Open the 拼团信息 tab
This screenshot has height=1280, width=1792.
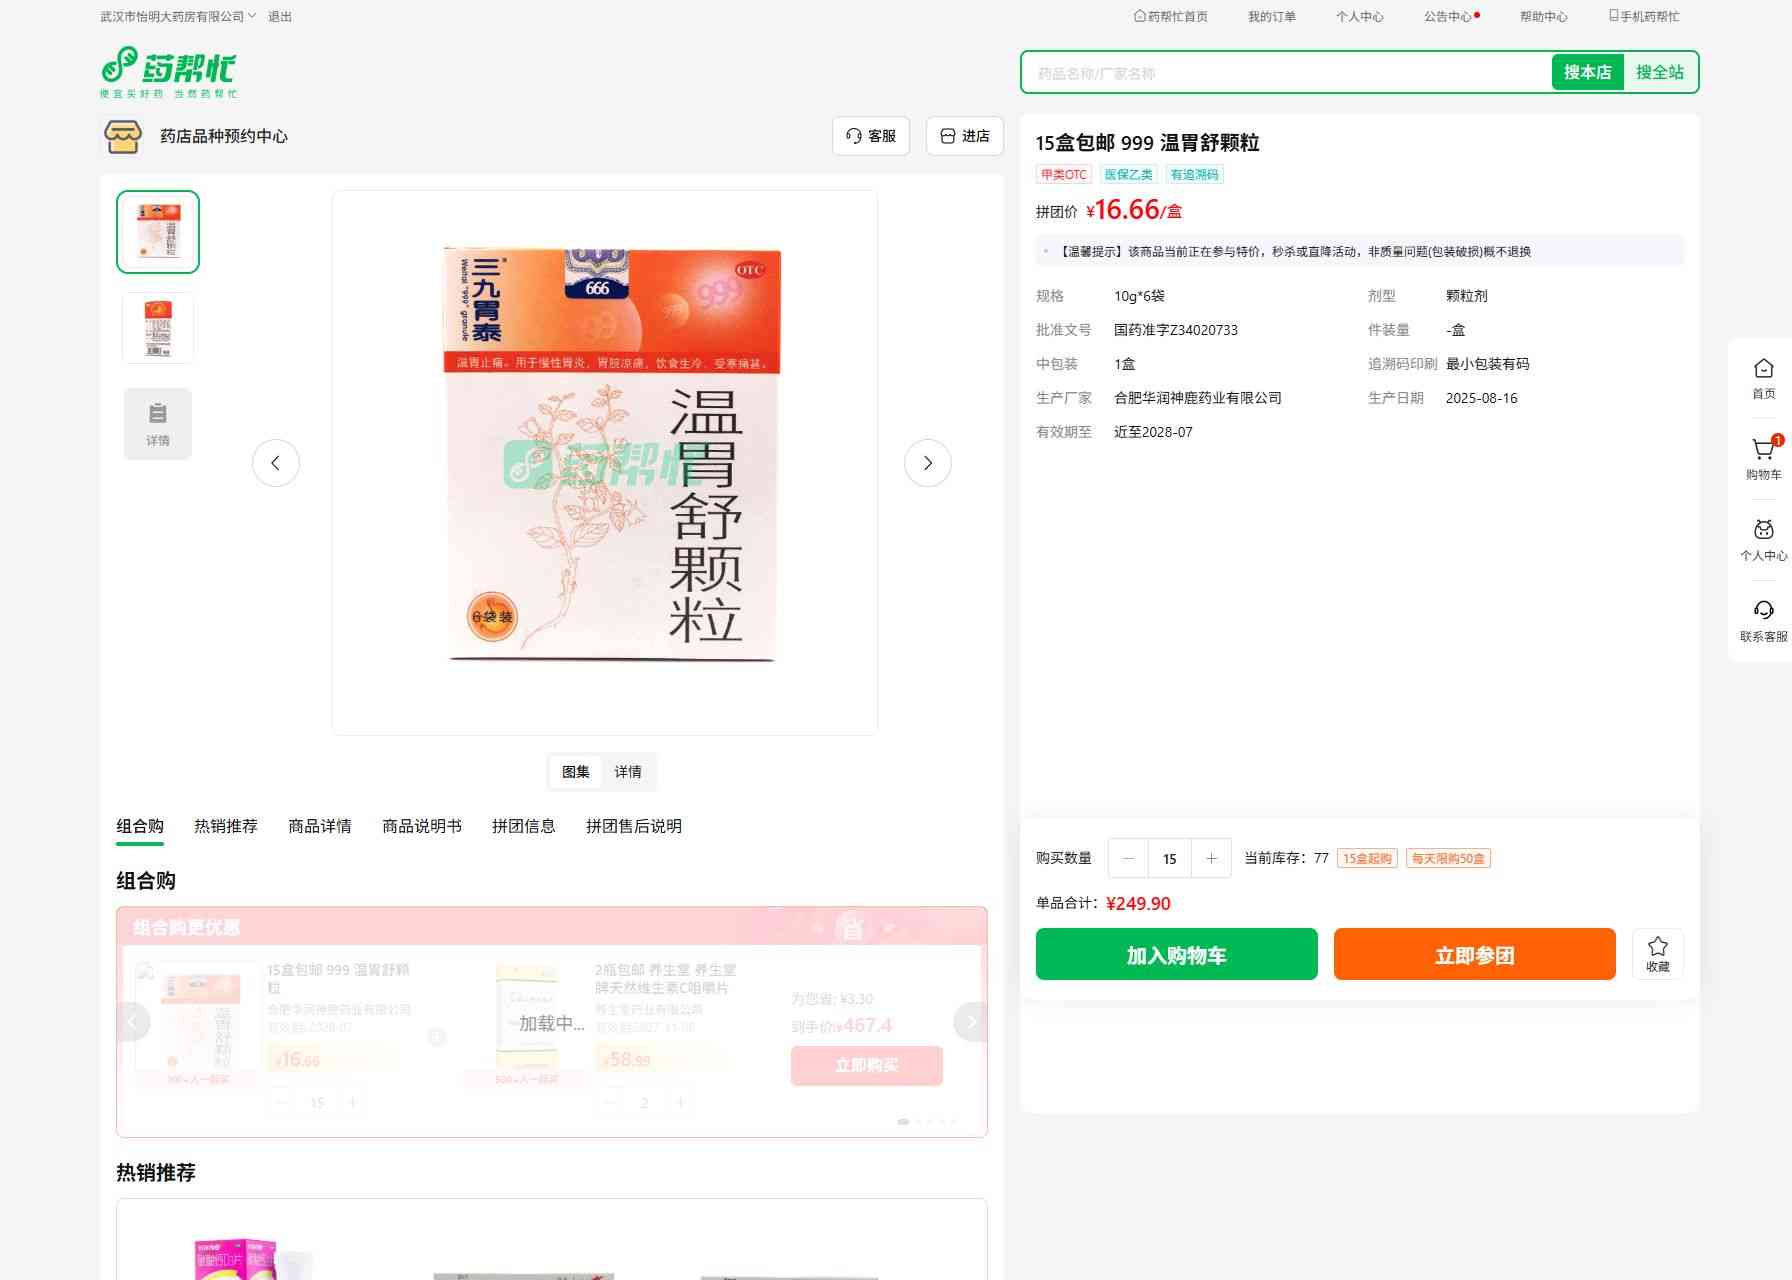click(x=523, y=826)
